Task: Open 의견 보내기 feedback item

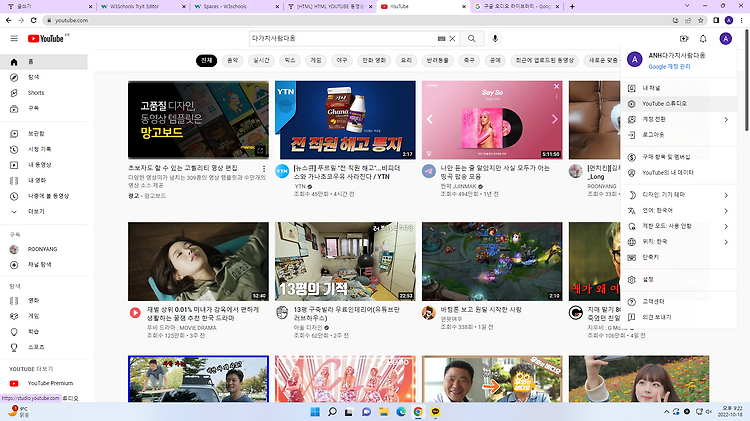Action: tap(679, 317)
